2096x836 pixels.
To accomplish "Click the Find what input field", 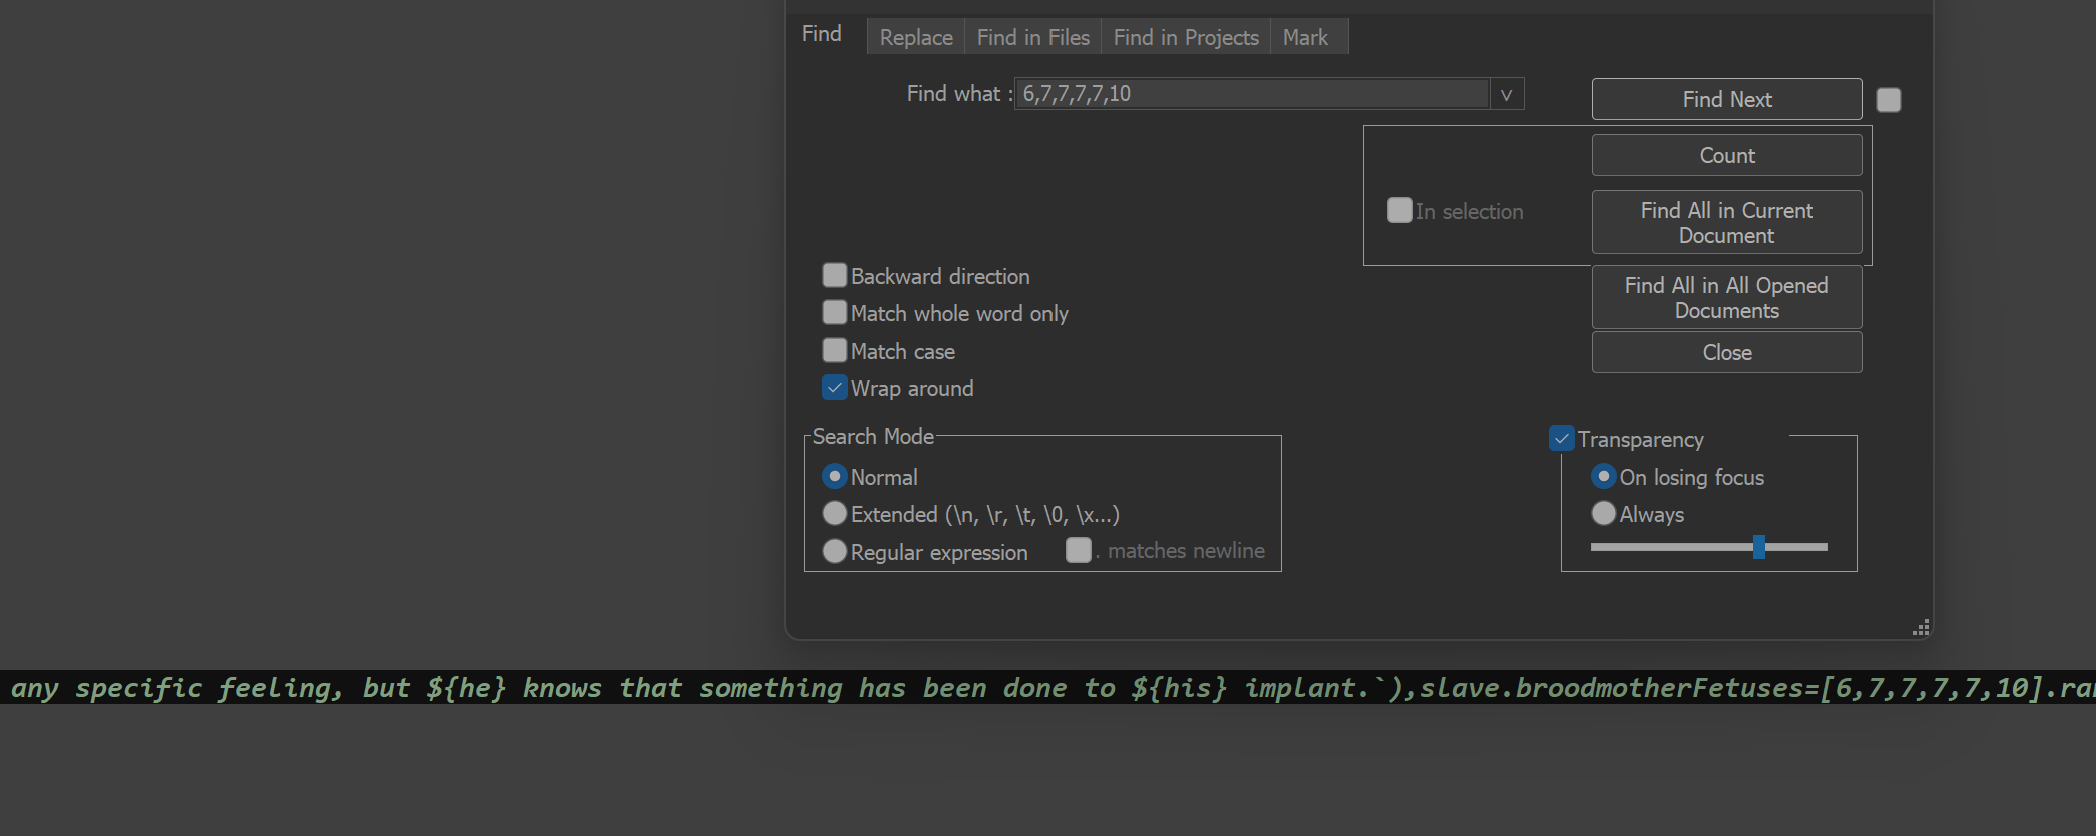I will (1250, 94).
